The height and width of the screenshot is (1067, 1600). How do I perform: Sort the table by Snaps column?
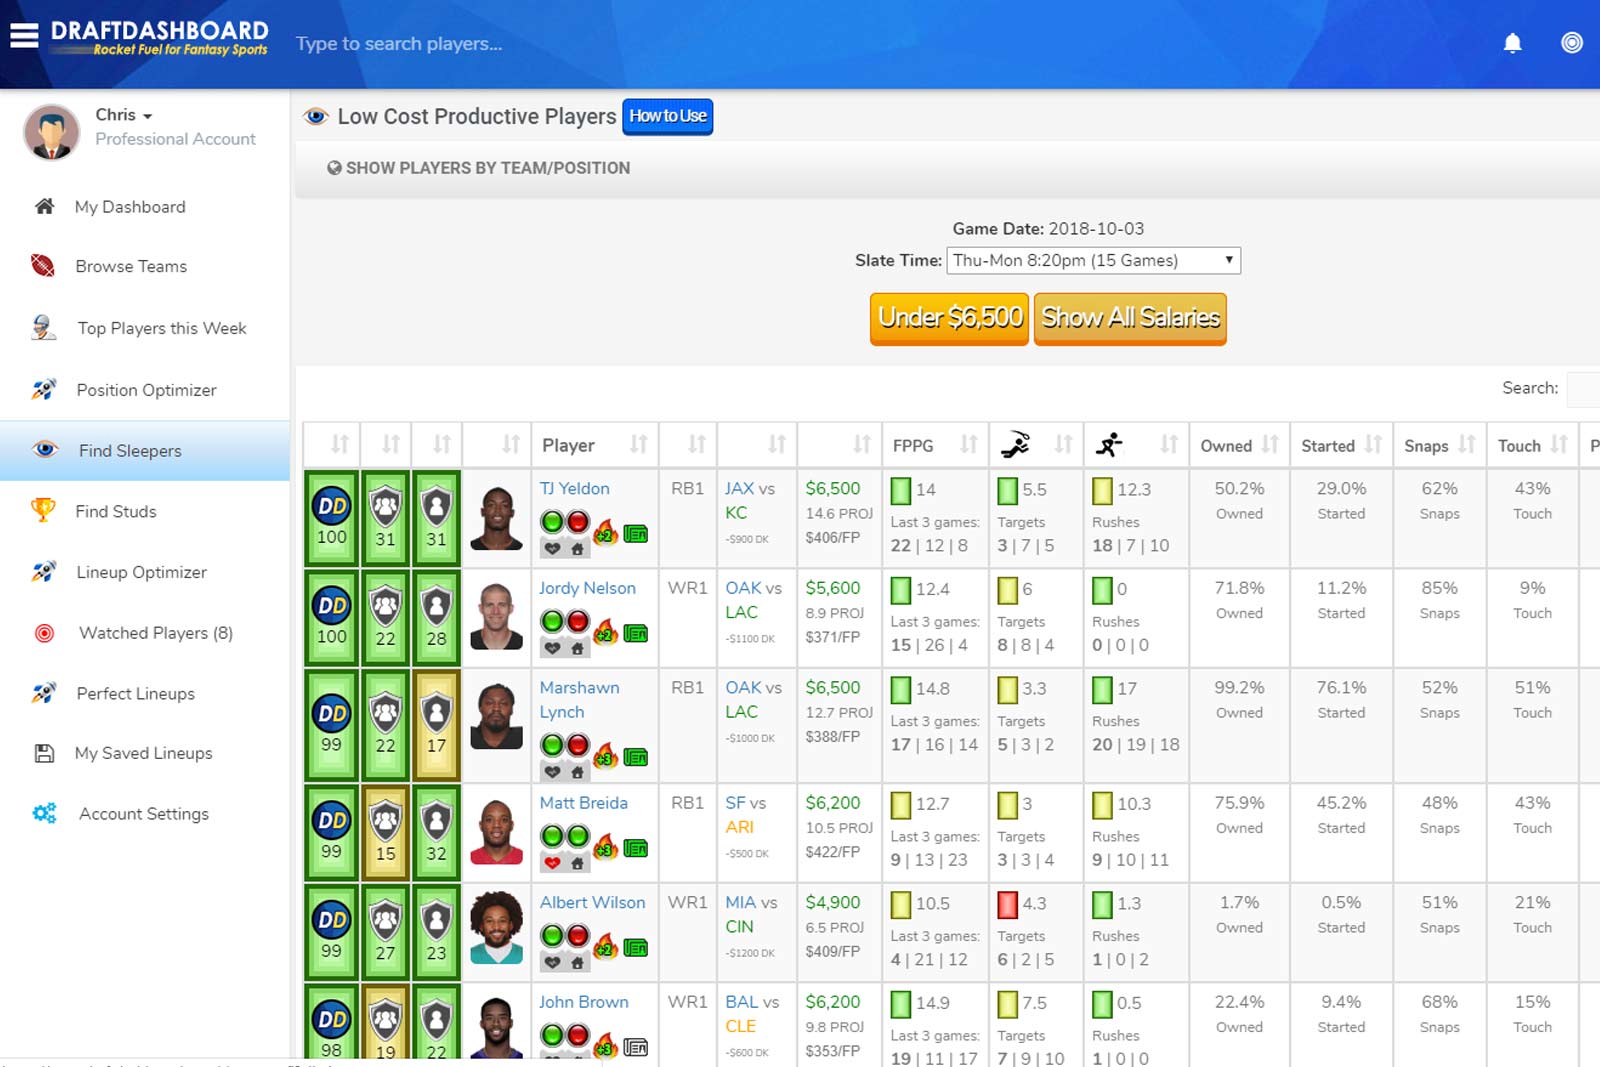(1439, 444)
